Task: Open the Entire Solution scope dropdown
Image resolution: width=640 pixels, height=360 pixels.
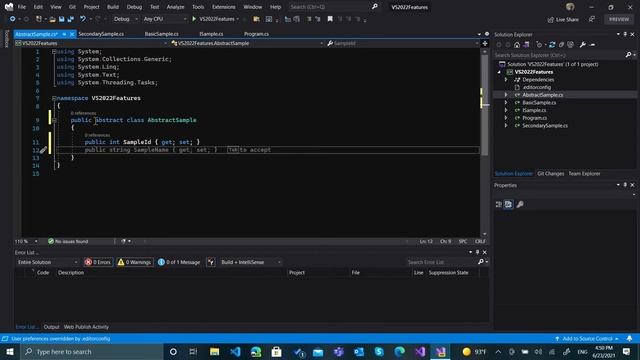Action: (47, 262)
